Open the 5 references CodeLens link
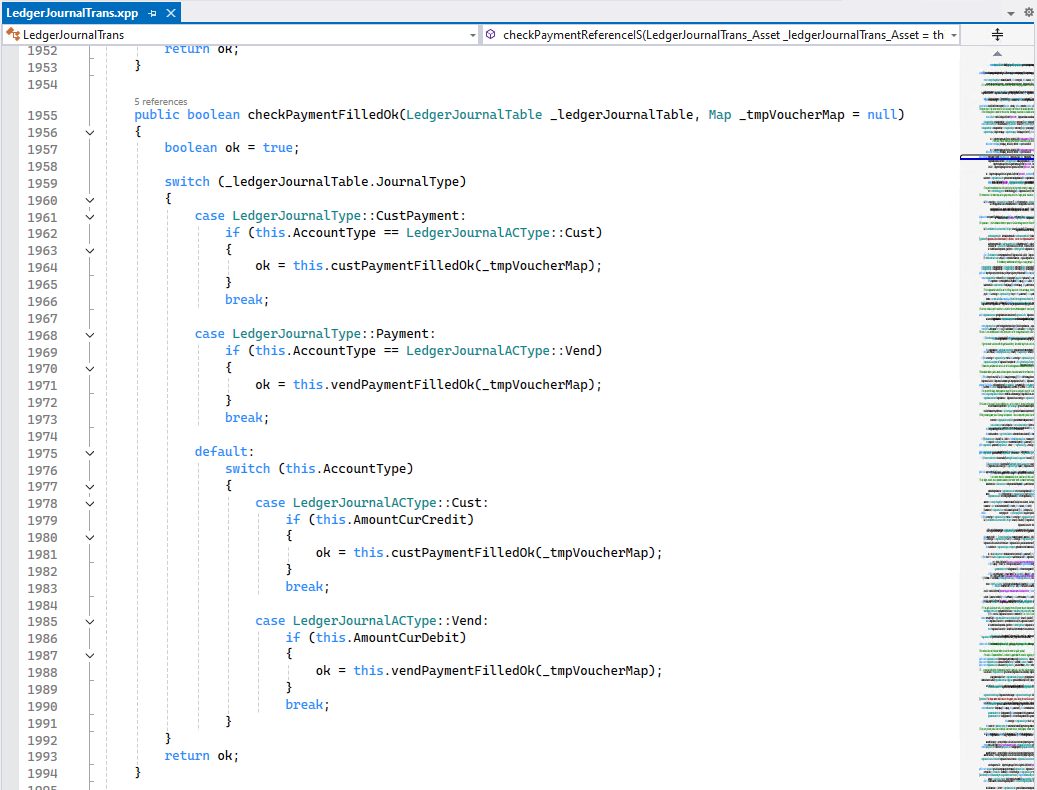Image resolution: width=1037 pixels, height=790 pixels. point(161,102)
